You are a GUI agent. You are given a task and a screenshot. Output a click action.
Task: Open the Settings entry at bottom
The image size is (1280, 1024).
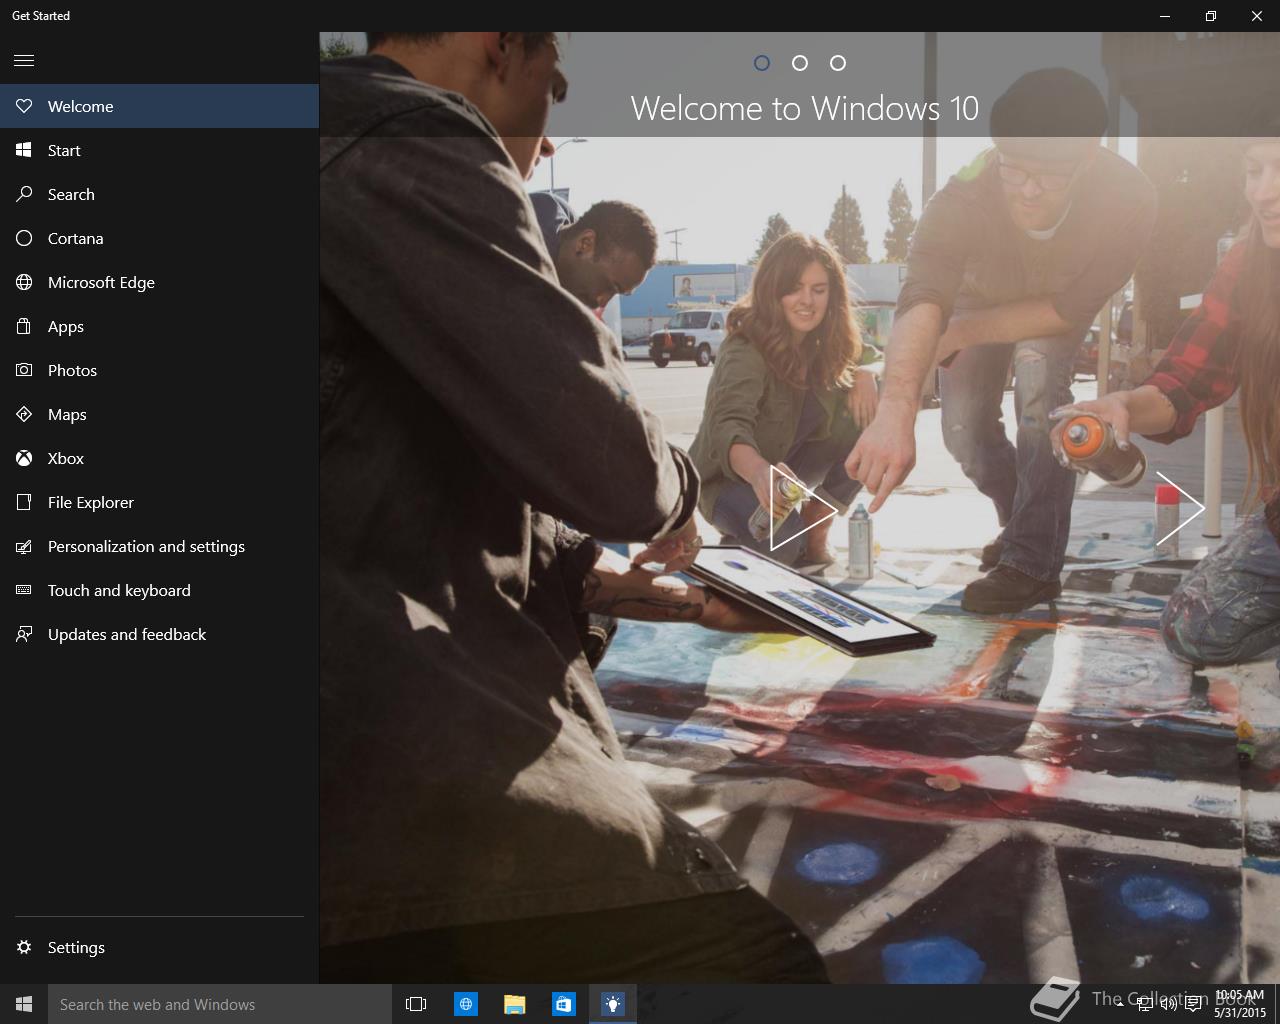159,947
